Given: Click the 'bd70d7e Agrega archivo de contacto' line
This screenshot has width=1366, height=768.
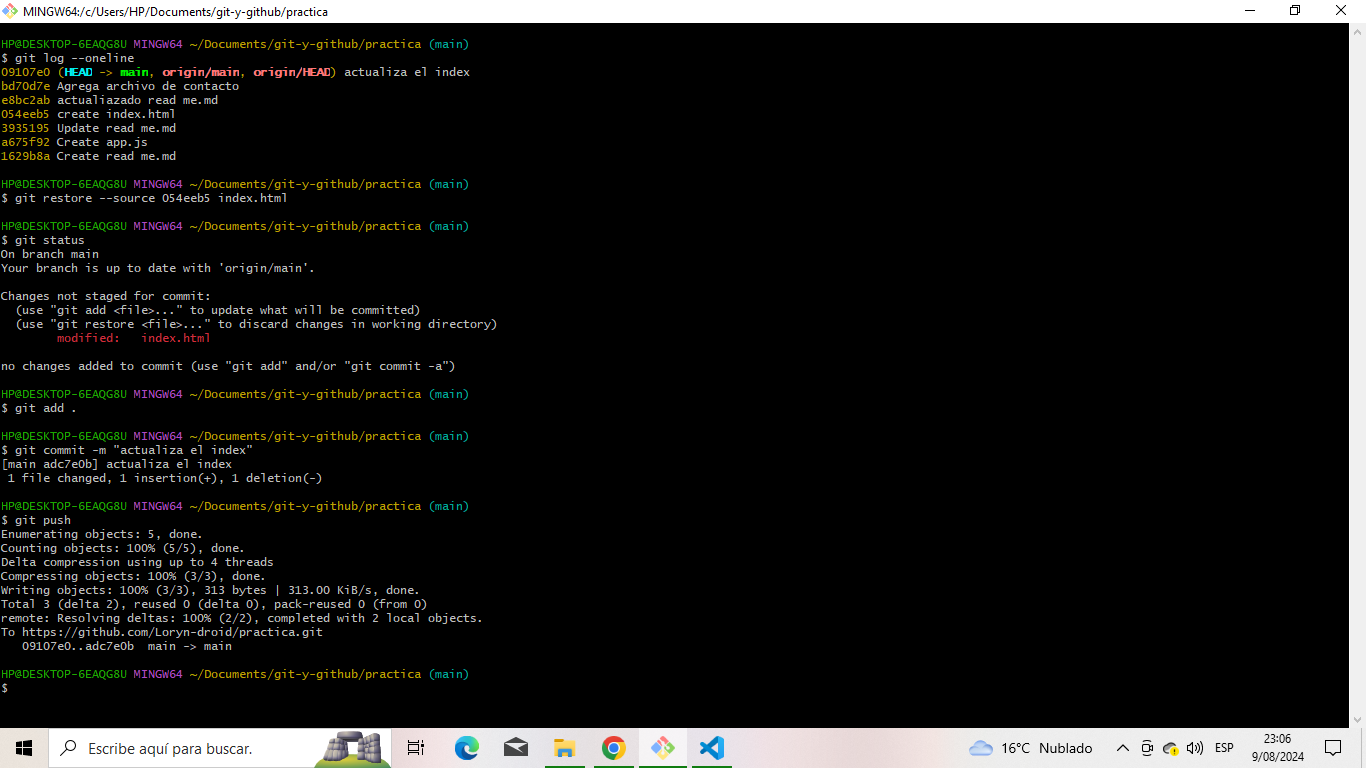Looking at the screenshot, I should 120,86.
